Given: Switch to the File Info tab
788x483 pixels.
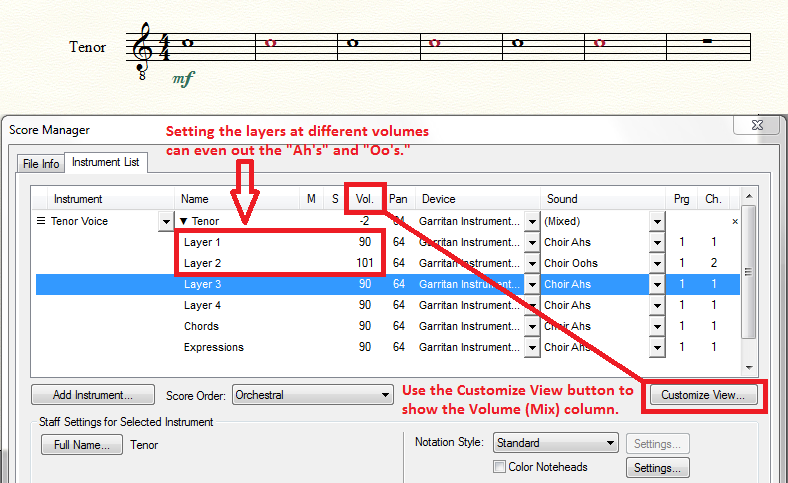Looking at the screenshot, I should point(41,163).
